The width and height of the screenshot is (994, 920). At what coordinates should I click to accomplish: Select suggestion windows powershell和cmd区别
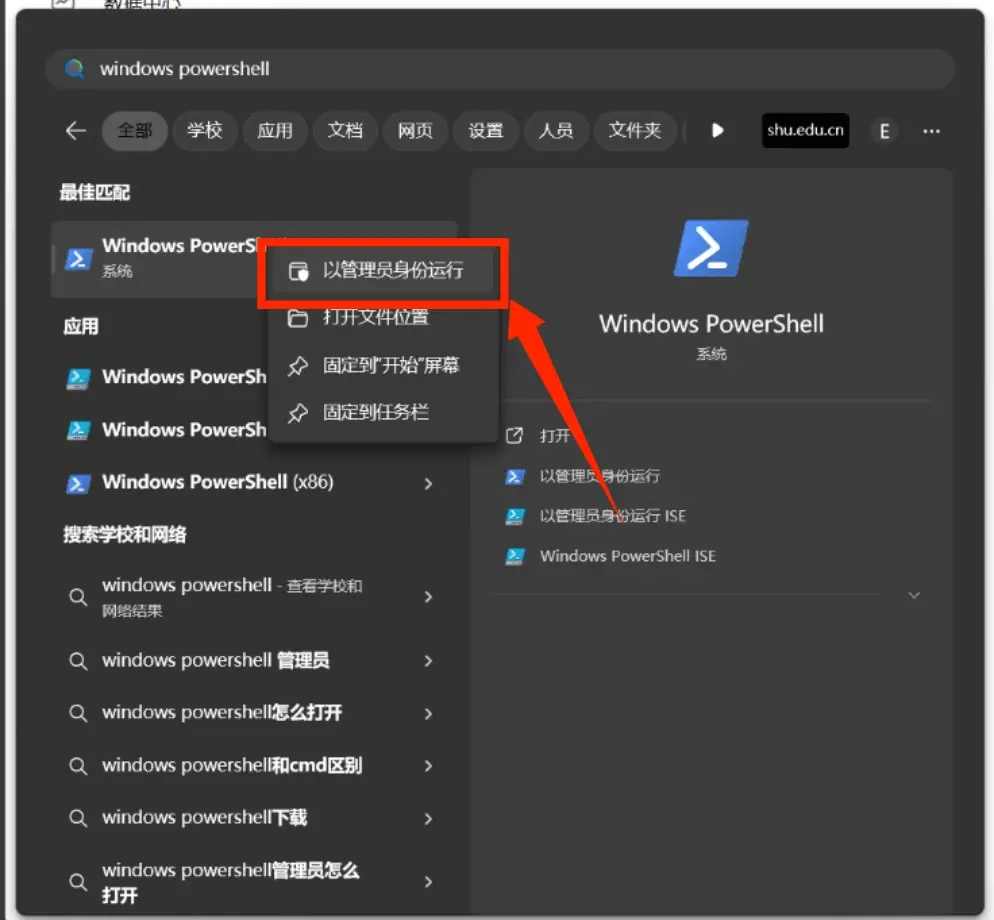pos(254,766)
